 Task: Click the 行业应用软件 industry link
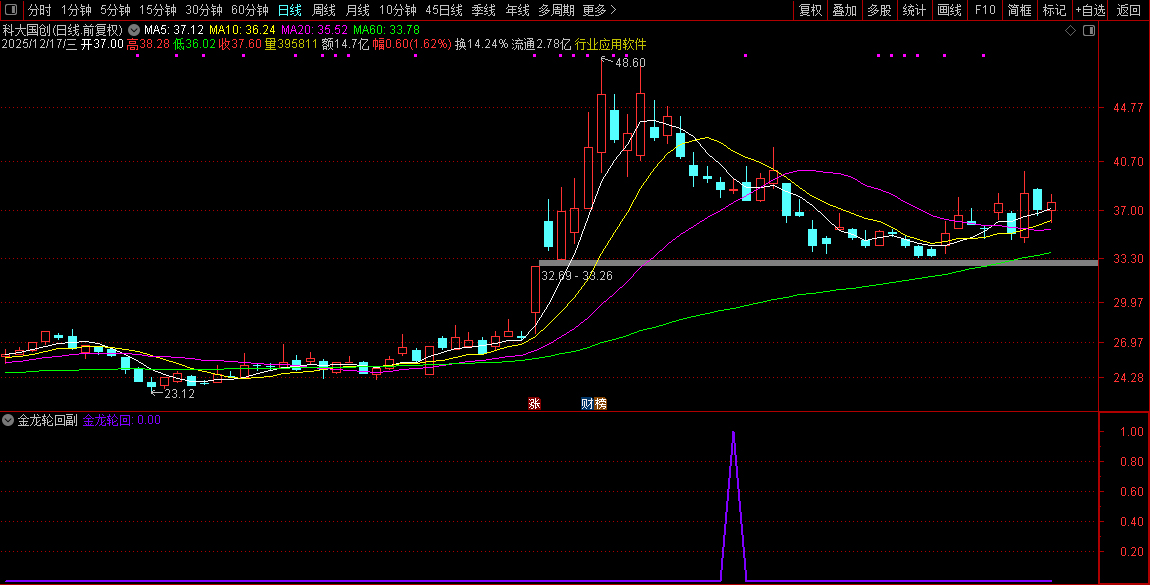coord(610,44)
